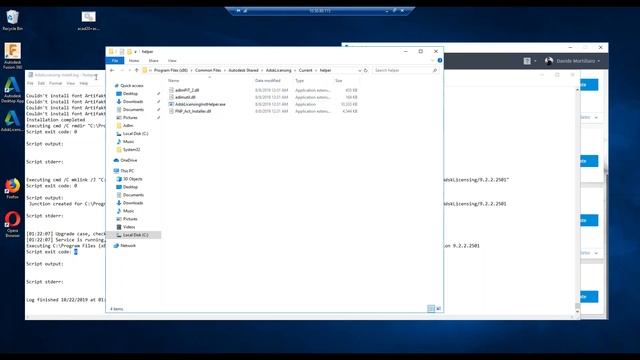The height and width of the screenshot is (360, 640).
Task: Open the Home ribbon tab
Action: 134,60
